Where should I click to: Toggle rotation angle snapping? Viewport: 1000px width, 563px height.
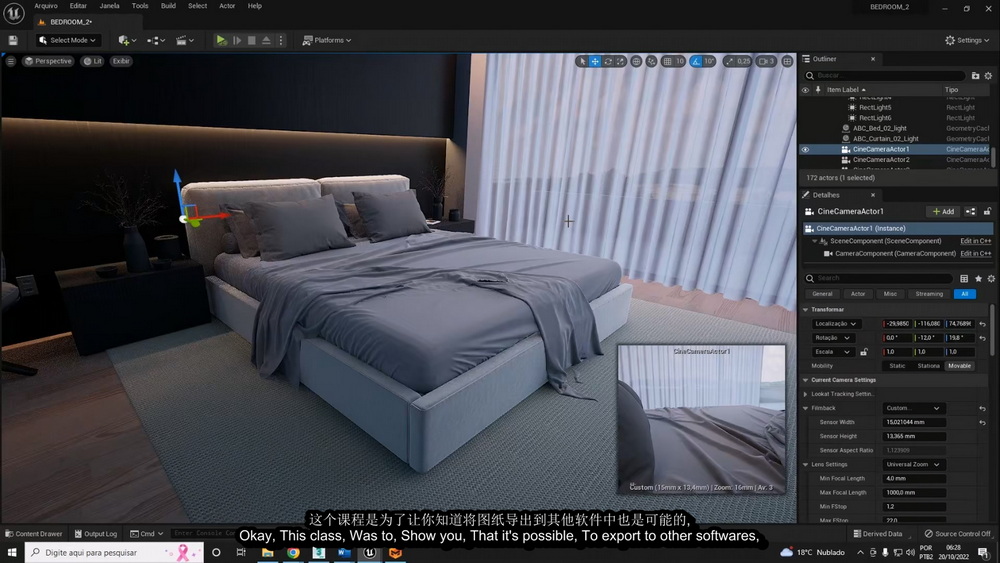point(696,61)
